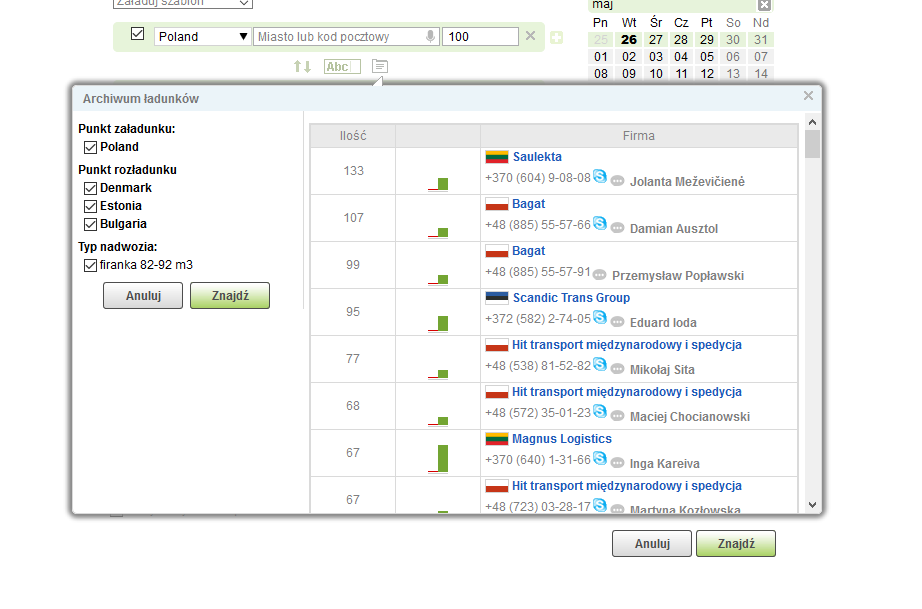Open the Załaduj szablon template dropdown
This screenshot has height=609, width=922.
click(183, 3)
